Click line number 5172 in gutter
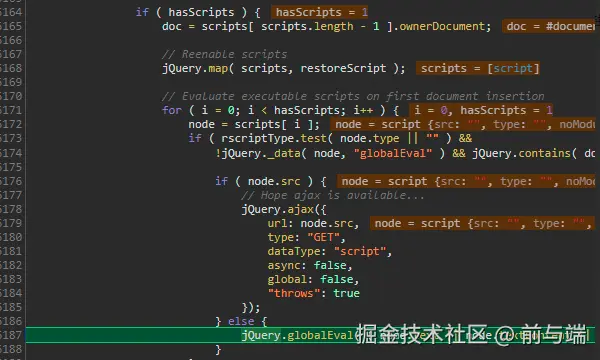Image resolution: width=600 pixels, height=360 pixels. [x=11, y=124]
